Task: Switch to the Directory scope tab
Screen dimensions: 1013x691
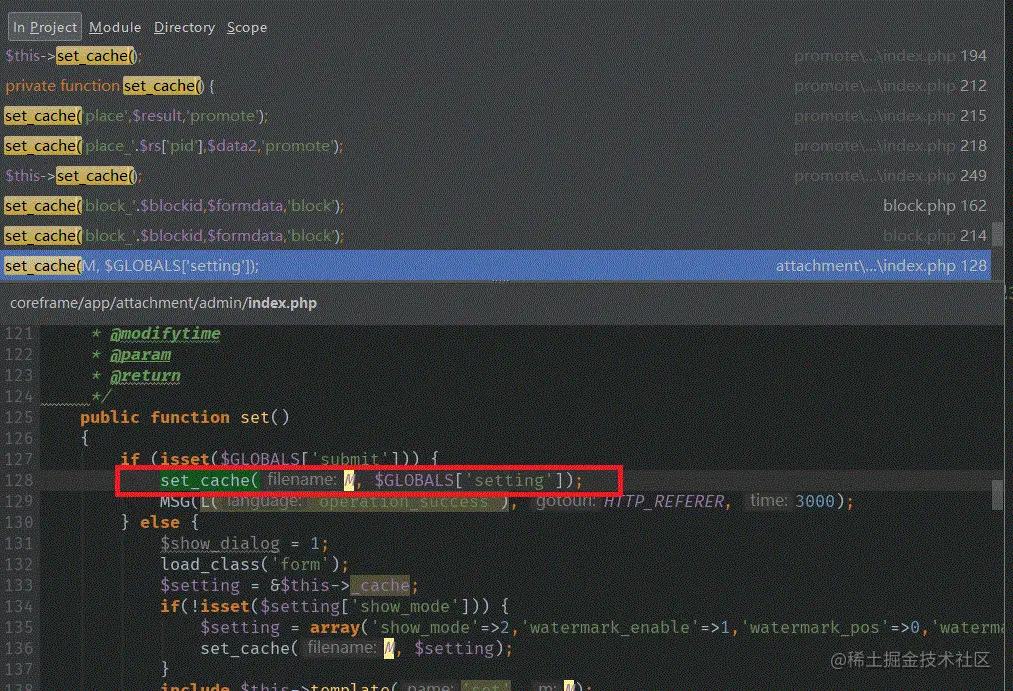Action: click(x=184, y=27)
